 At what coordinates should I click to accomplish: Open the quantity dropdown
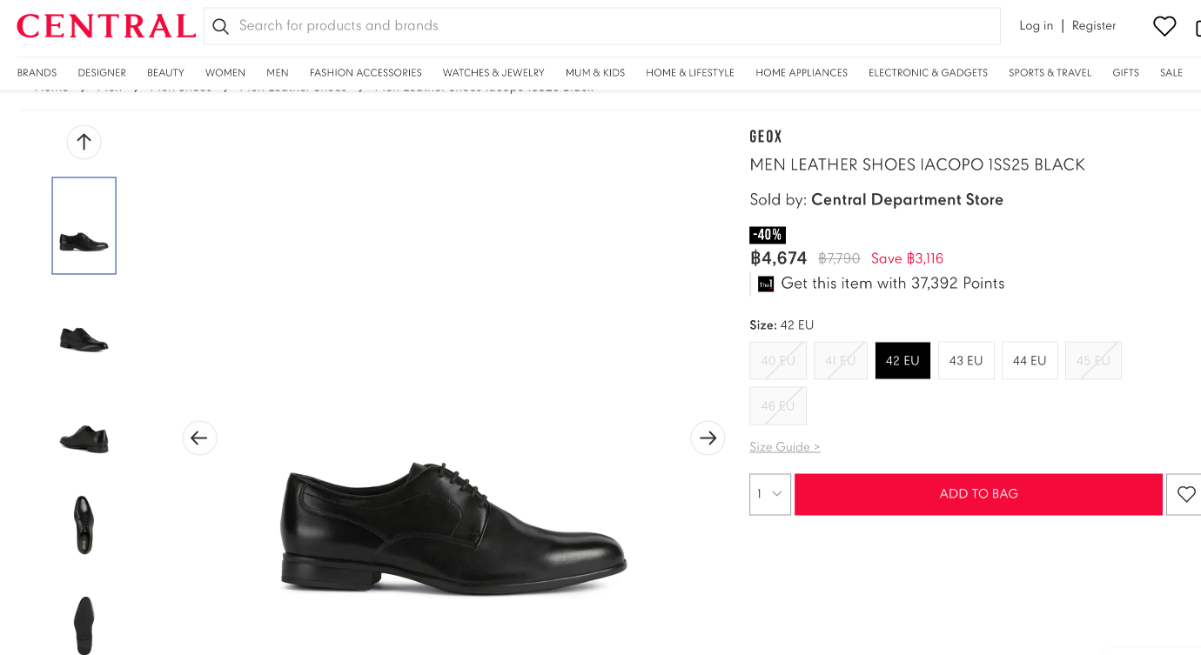pyautogui.click(x=770, y=494)
